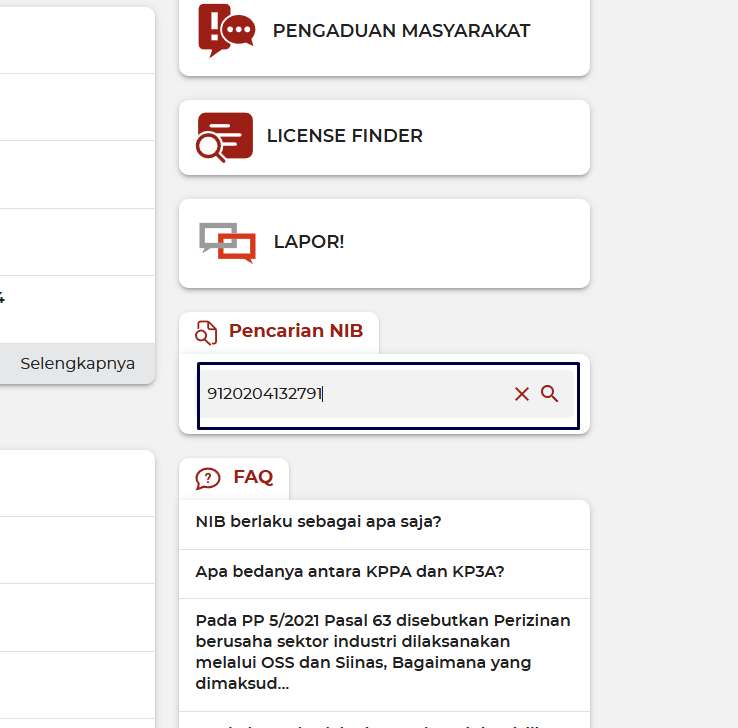Open the Pengaduan Masyarakat icon
The height and width of the screenshot is (728, 738).
point(226,31)
